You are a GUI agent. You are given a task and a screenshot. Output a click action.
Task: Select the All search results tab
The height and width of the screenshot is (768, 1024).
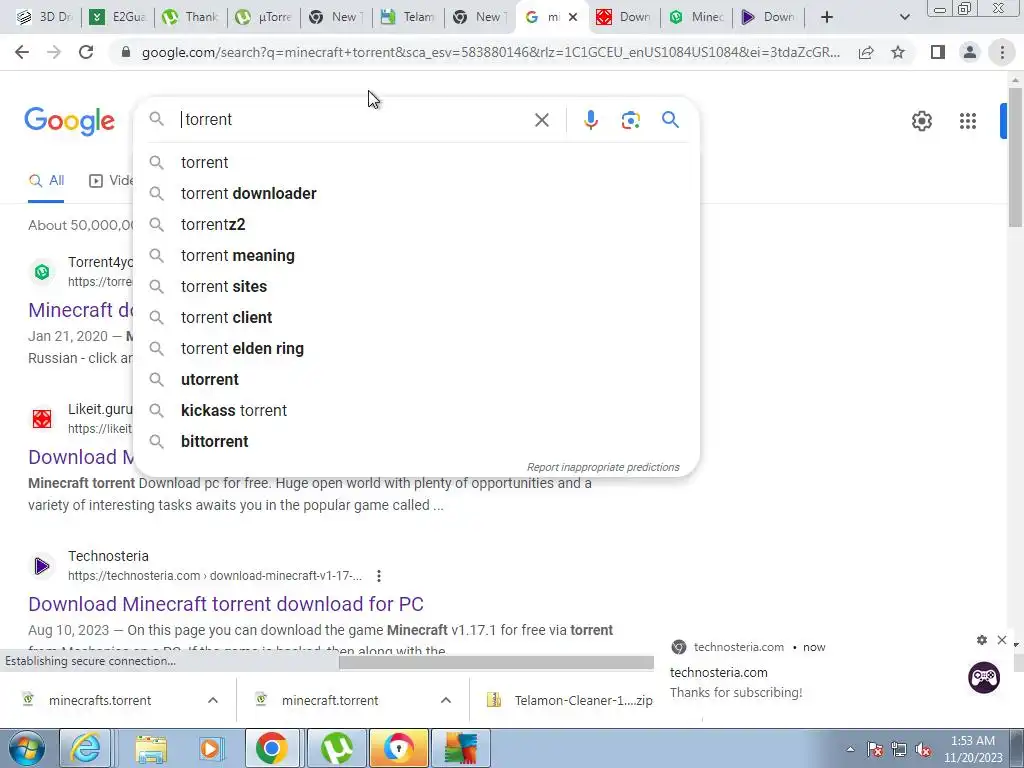46,181
